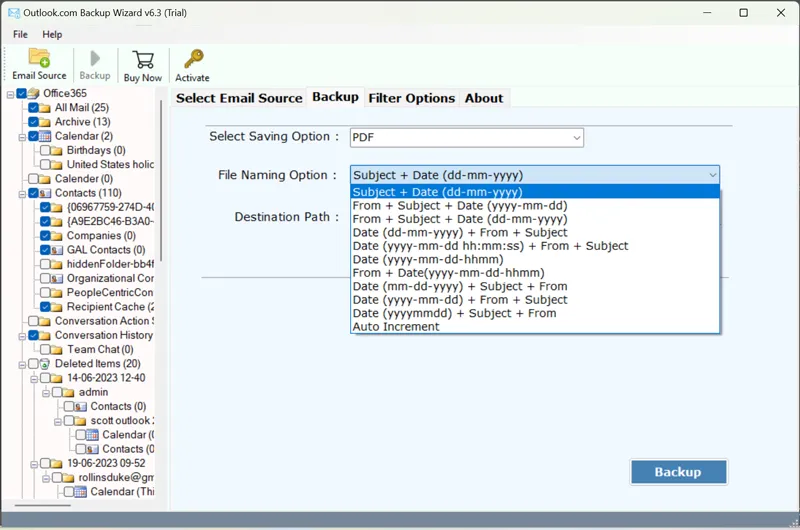Open the Help menu
The height and width of the screenshot is (530, 800).
coord(52,34)
